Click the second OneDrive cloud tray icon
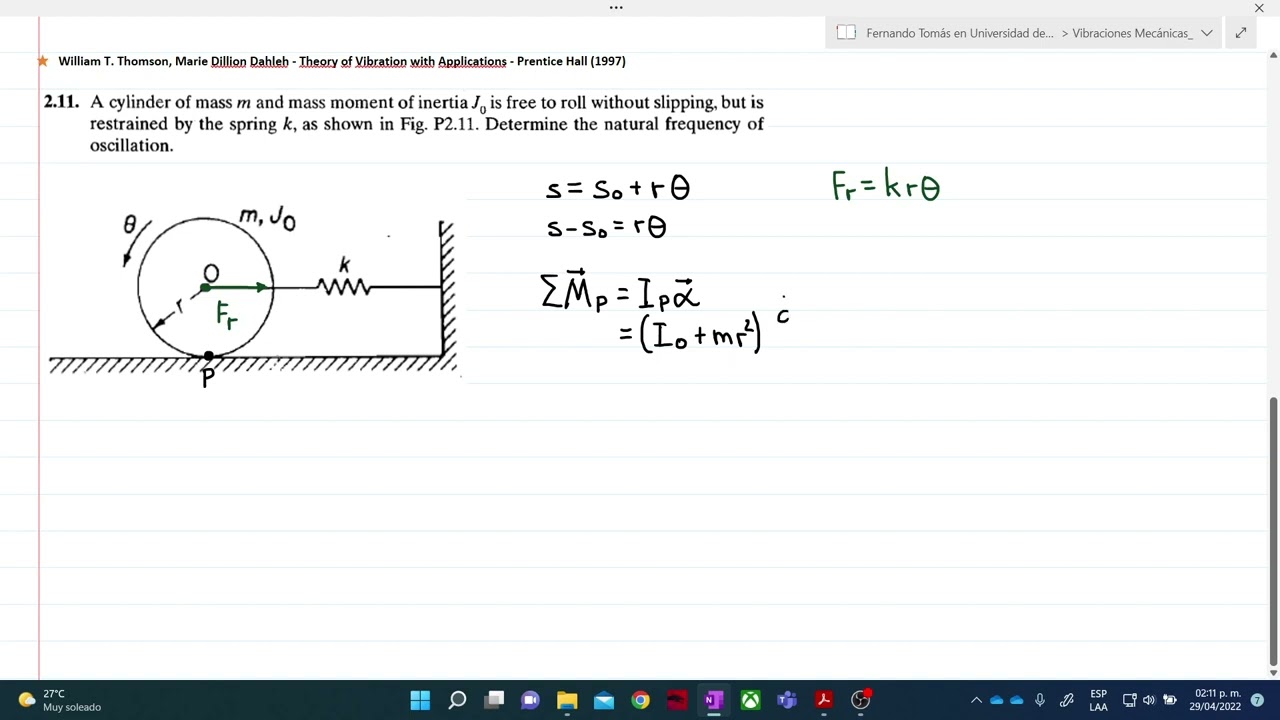The width and height of the screenshot is (1280, 720). coord(1017,700)
